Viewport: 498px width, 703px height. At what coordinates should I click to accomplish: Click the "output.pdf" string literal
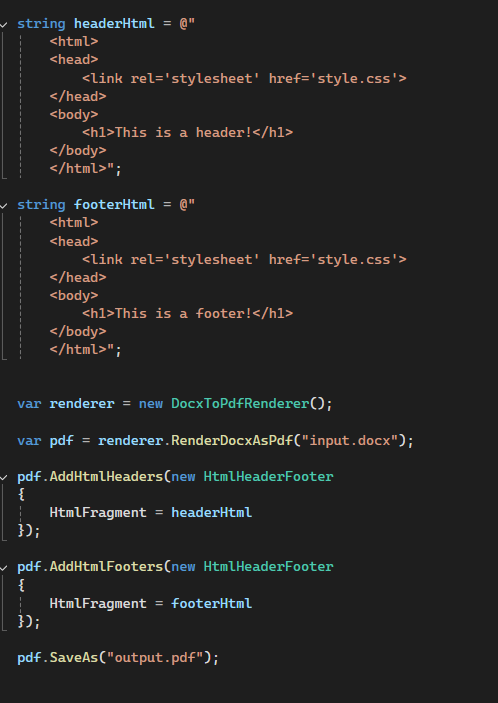tap(156, 658)
